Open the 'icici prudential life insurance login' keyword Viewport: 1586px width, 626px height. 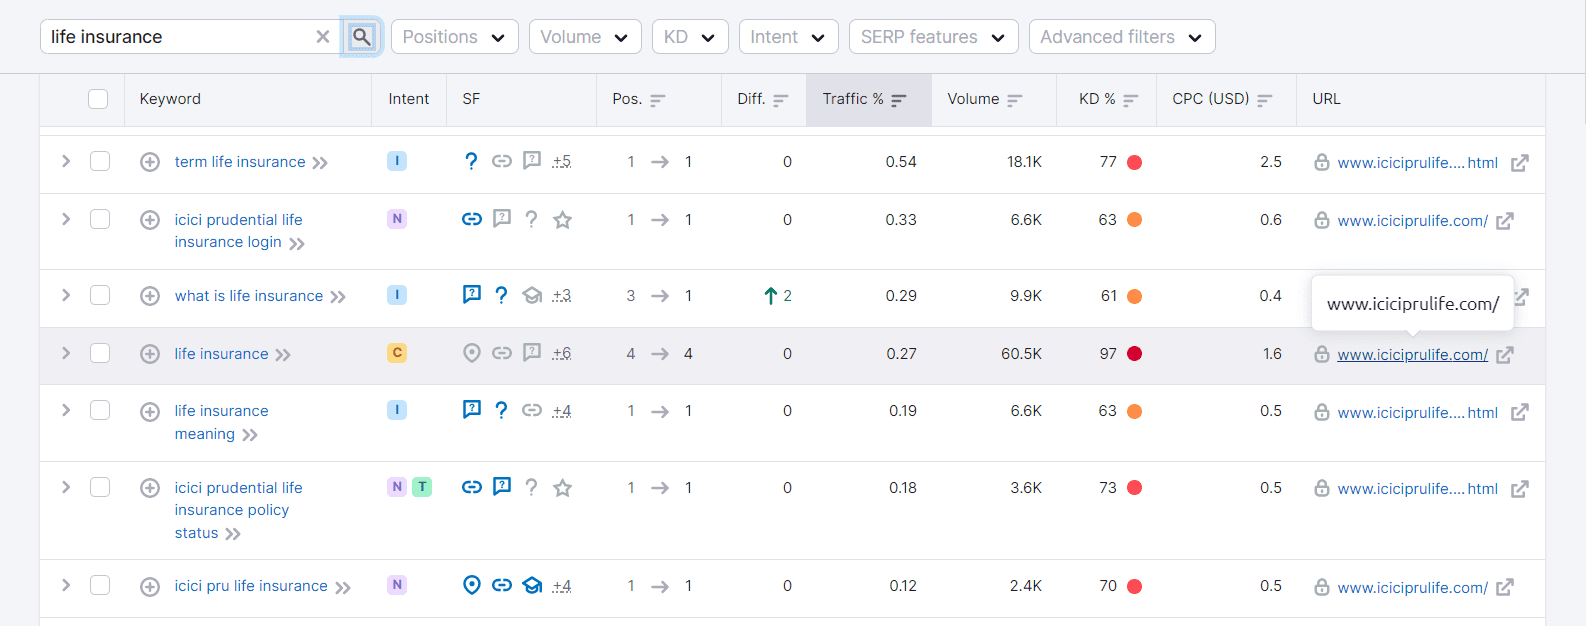pos(238,231)
